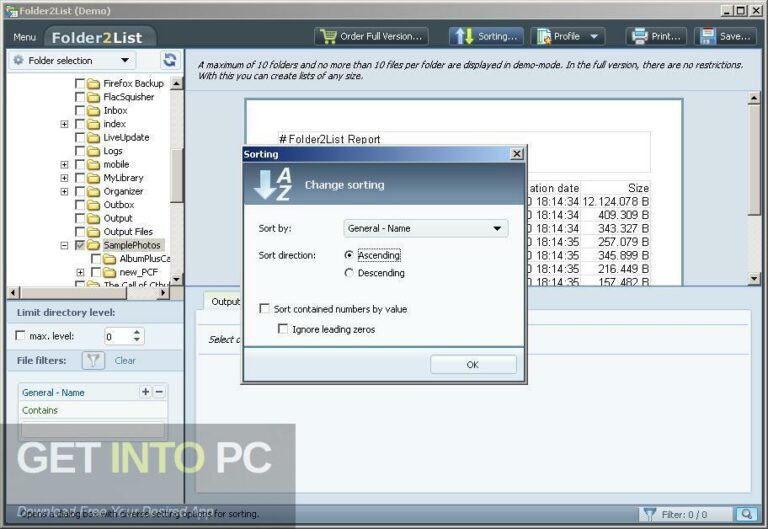Open the file filter funnel icon
Viewport: 768px width, 529px height.
[93, 361]
